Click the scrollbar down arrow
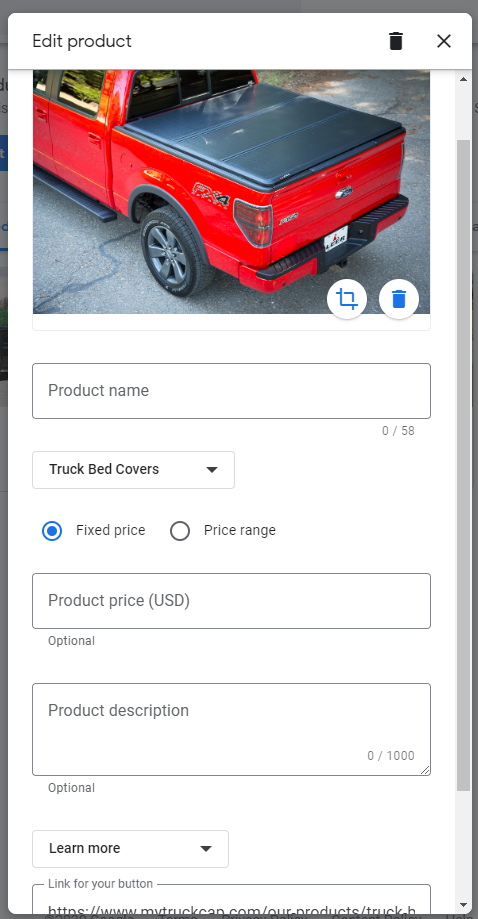This screenshot has height=919, width=478. pyautogui.click(x=463, y=905)
